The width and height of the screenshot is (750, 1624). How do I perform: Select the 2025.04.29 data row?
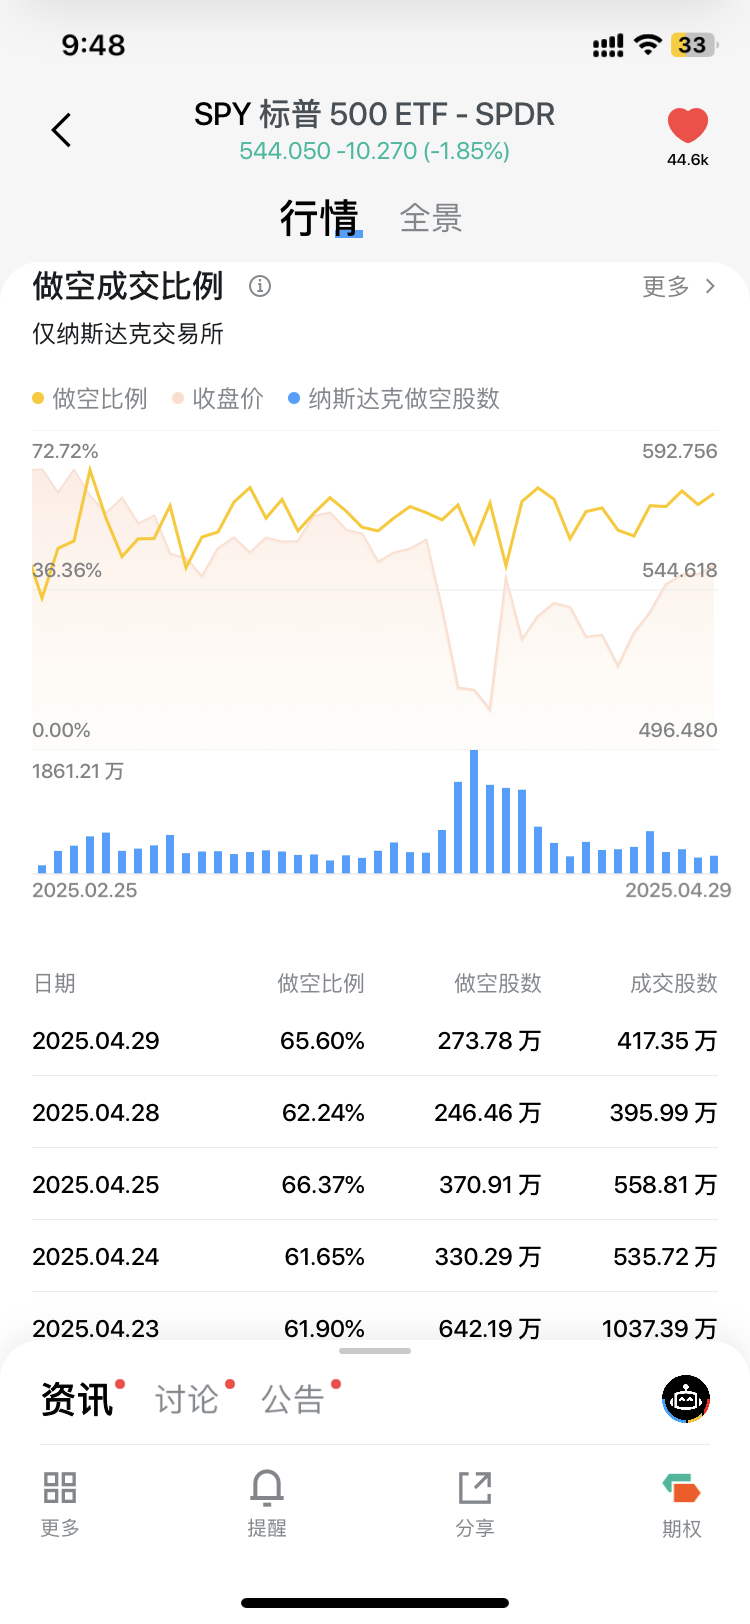[x=375, y=1041]
